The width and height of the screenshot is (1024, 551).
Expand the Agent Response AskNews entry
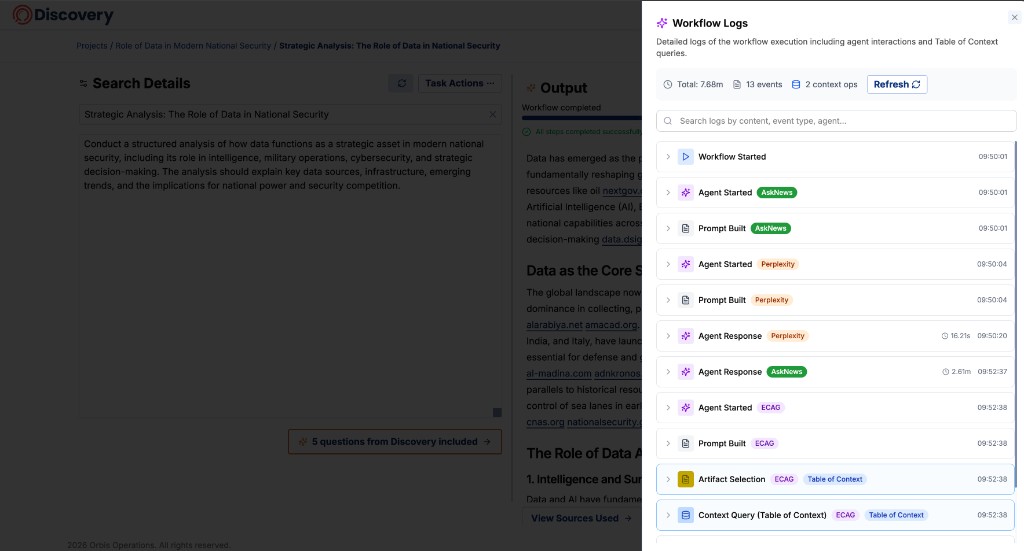(667, 372)
